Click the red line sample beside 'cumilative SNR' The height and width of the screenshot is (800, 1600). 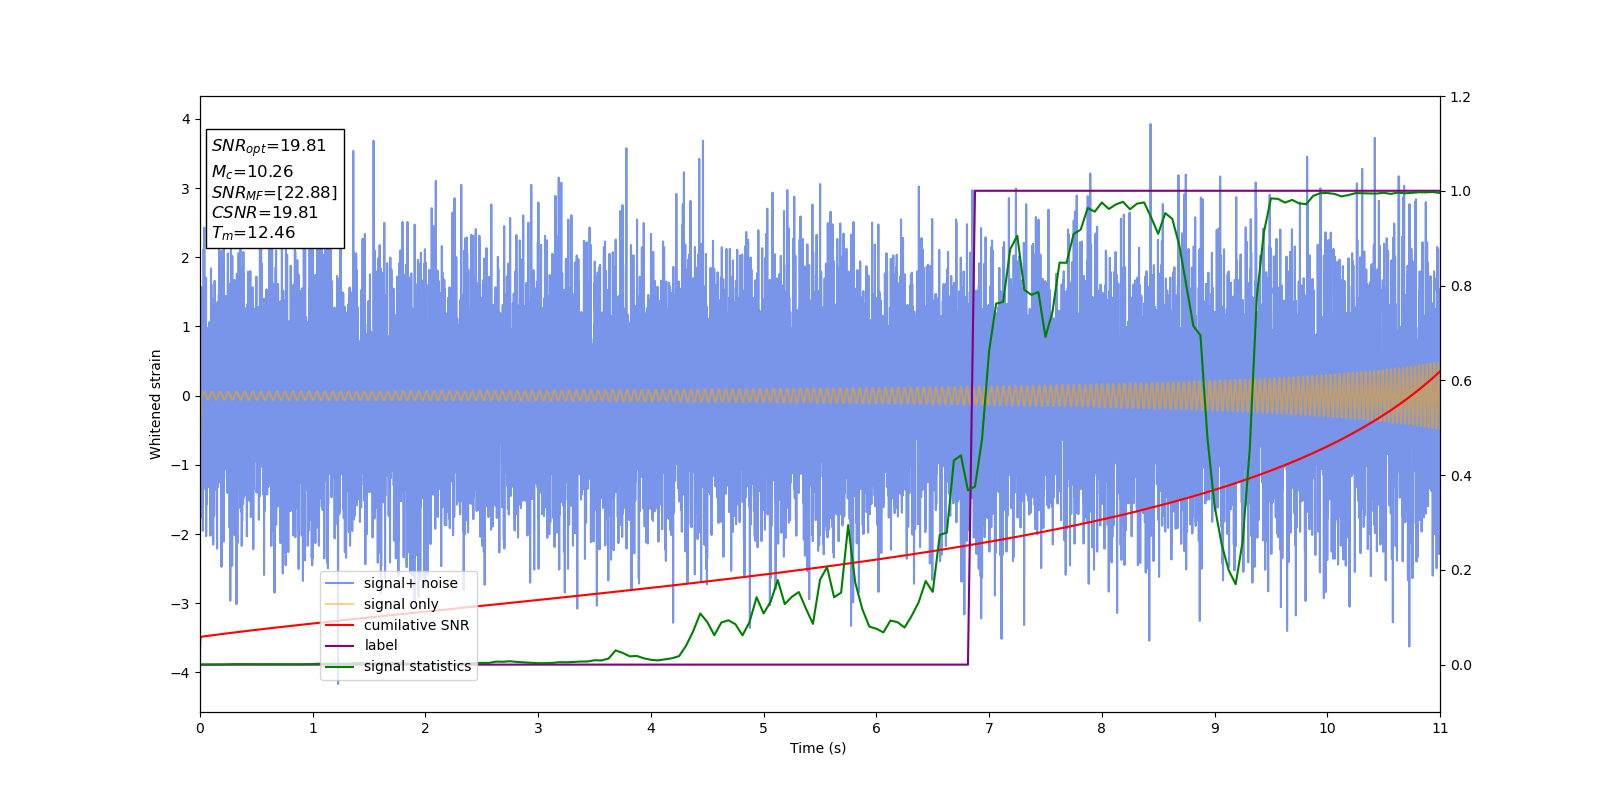point(340,625)
